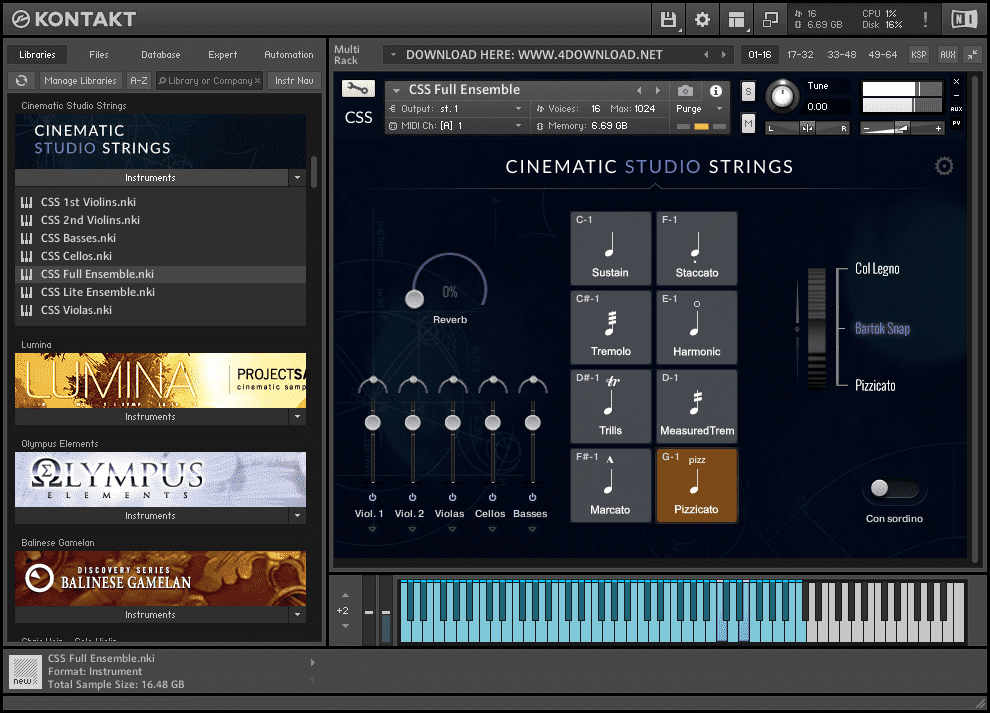Switch to the Files tab

(x=98, y=55)
